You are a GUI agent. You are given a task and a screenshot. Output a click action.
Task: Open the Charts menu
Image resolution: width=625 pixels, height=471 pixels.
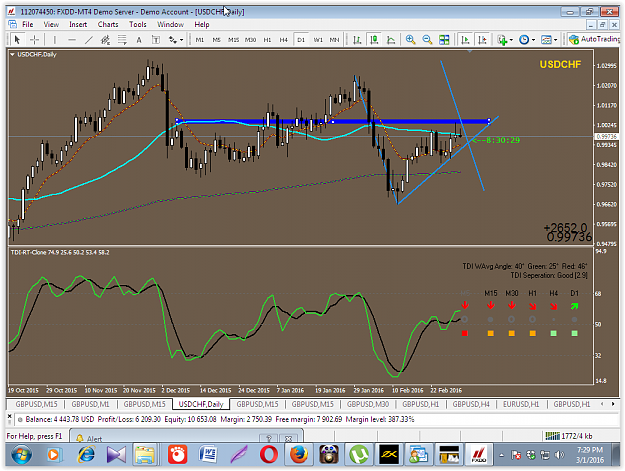click(x=108, y=24)
